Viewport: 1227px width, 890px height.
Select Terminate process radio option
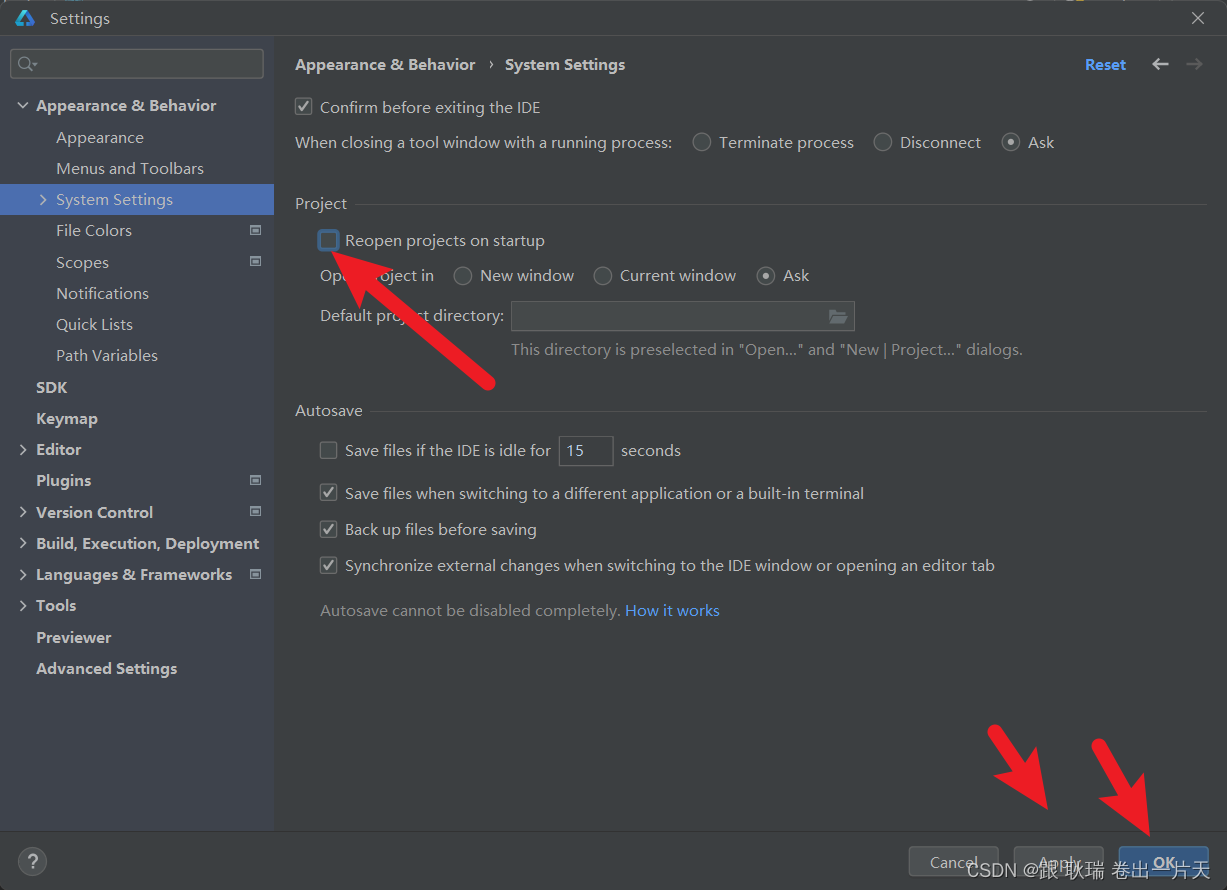pyautogui.click(x=702, y=142)
